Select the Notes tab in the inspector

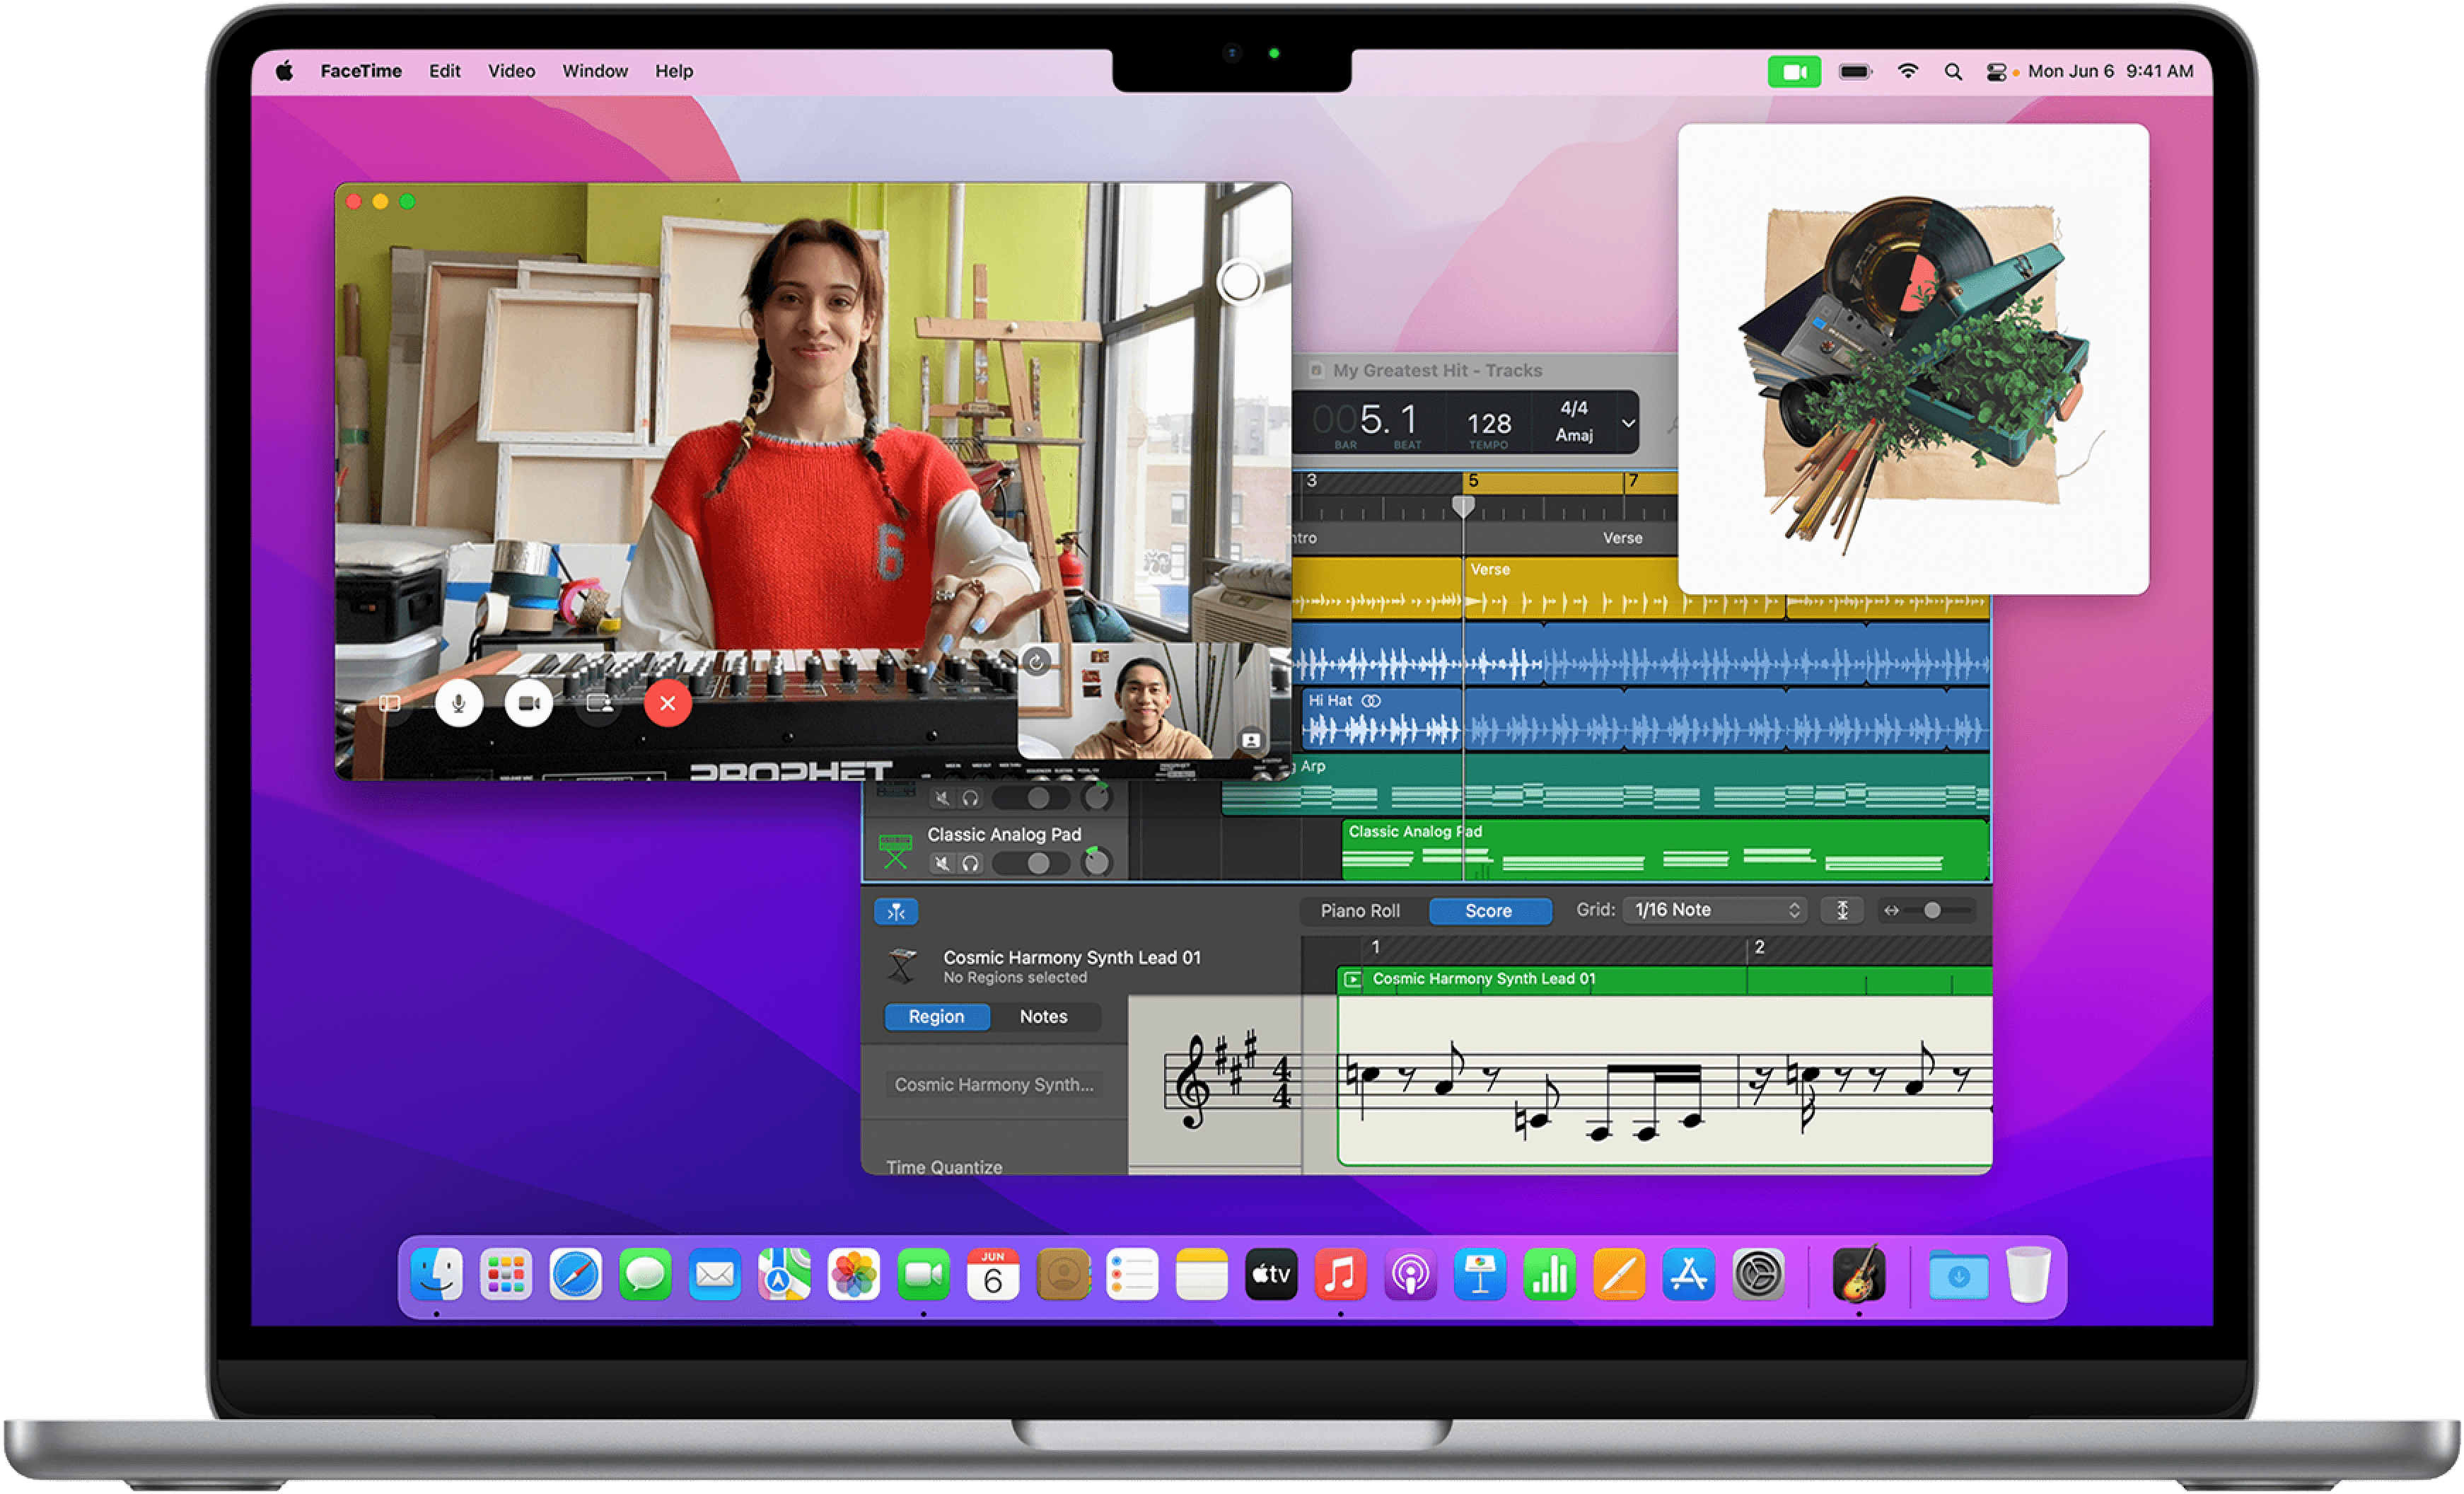[x=1043, y=1016]
